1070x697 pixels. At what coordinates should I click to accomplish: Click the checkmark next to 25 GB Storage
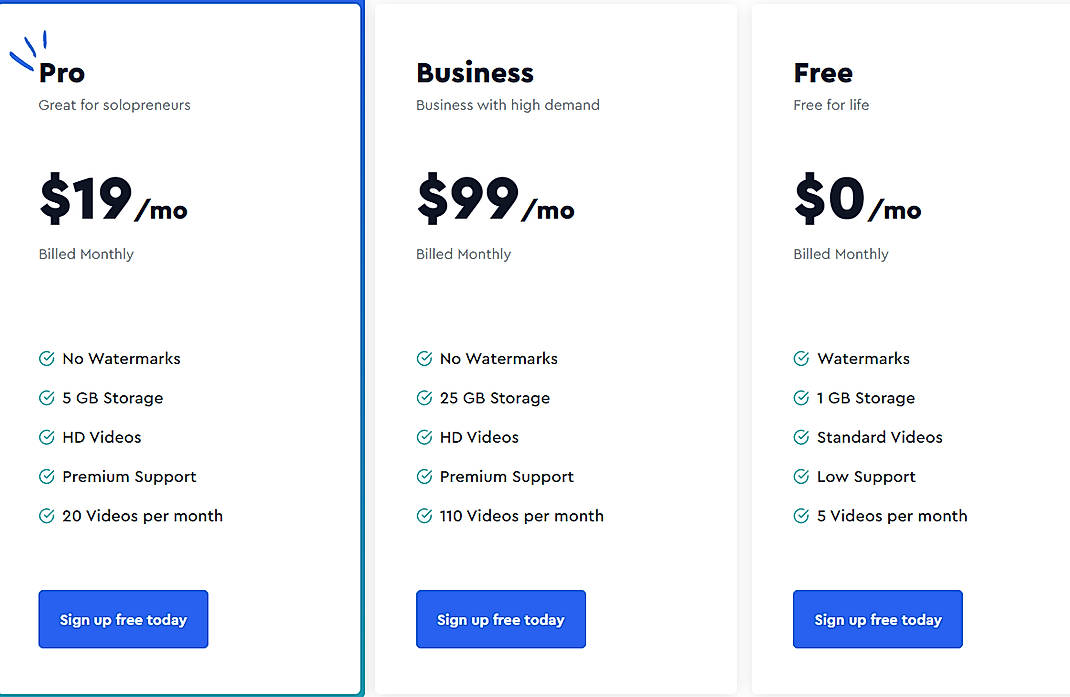pos(424,398)
